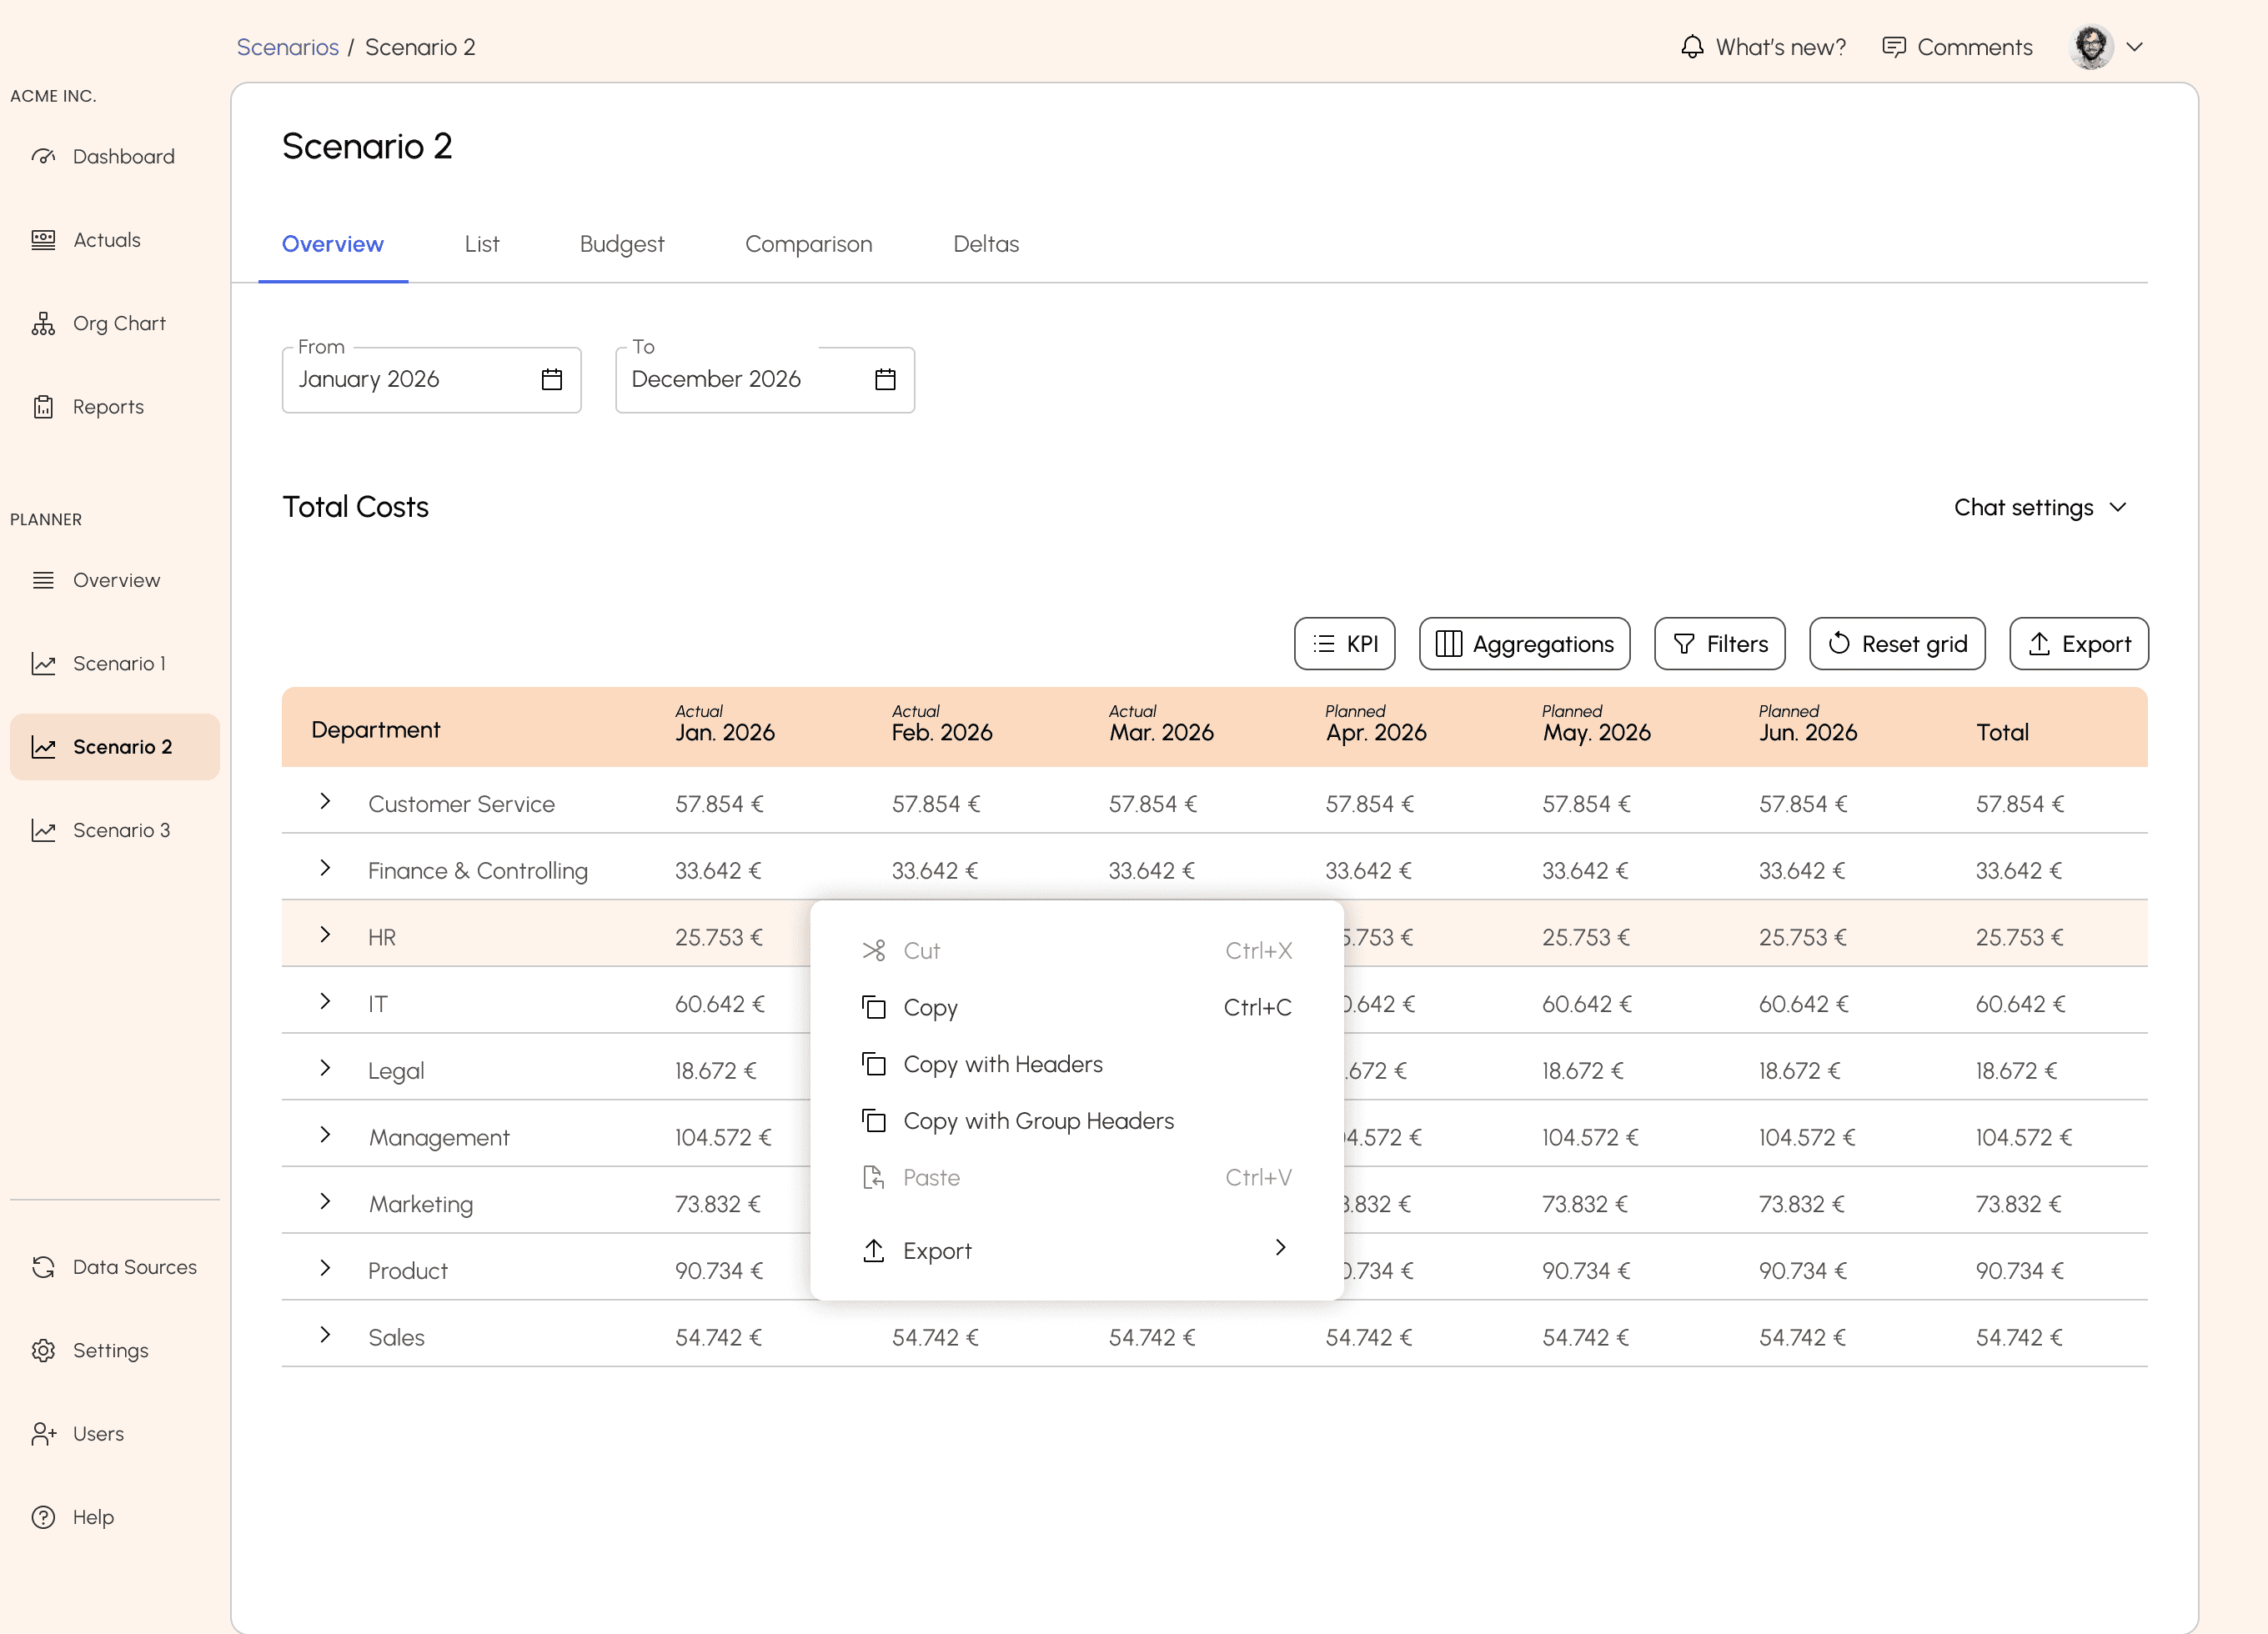Screen dimensions: 2268x1634
Task: Switch to the Comparison tab
Action: (809, 244)
